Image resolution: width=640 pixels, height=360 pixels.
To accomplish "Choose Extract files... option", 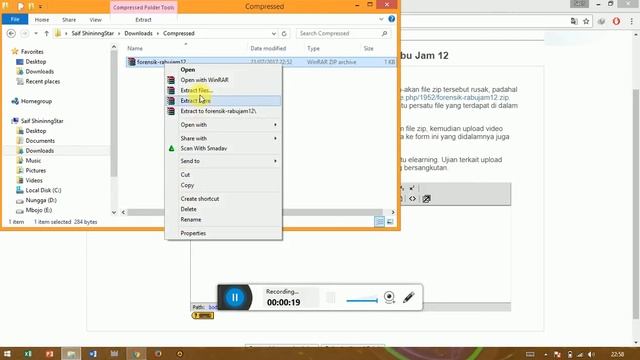I will point(196,90).
